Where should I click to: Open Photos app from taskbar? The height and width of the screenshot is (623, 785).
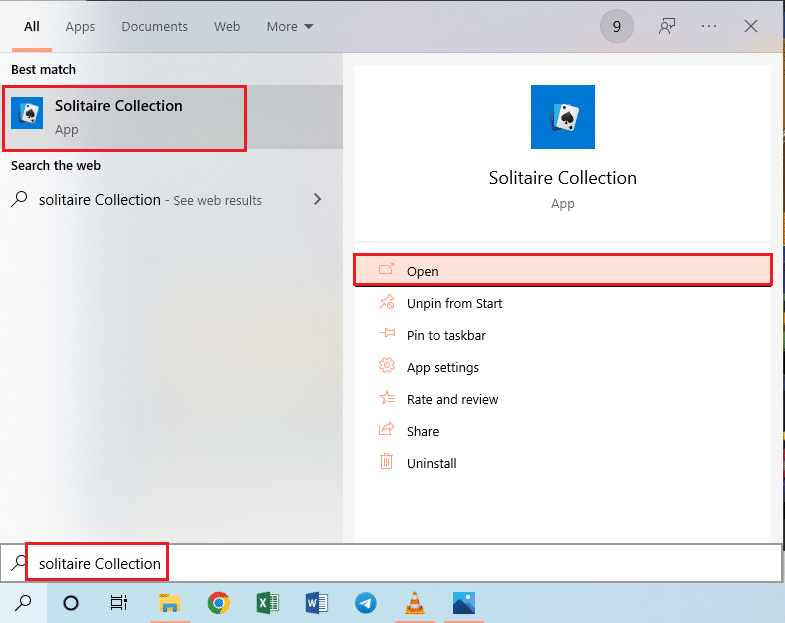click(464, 603)
